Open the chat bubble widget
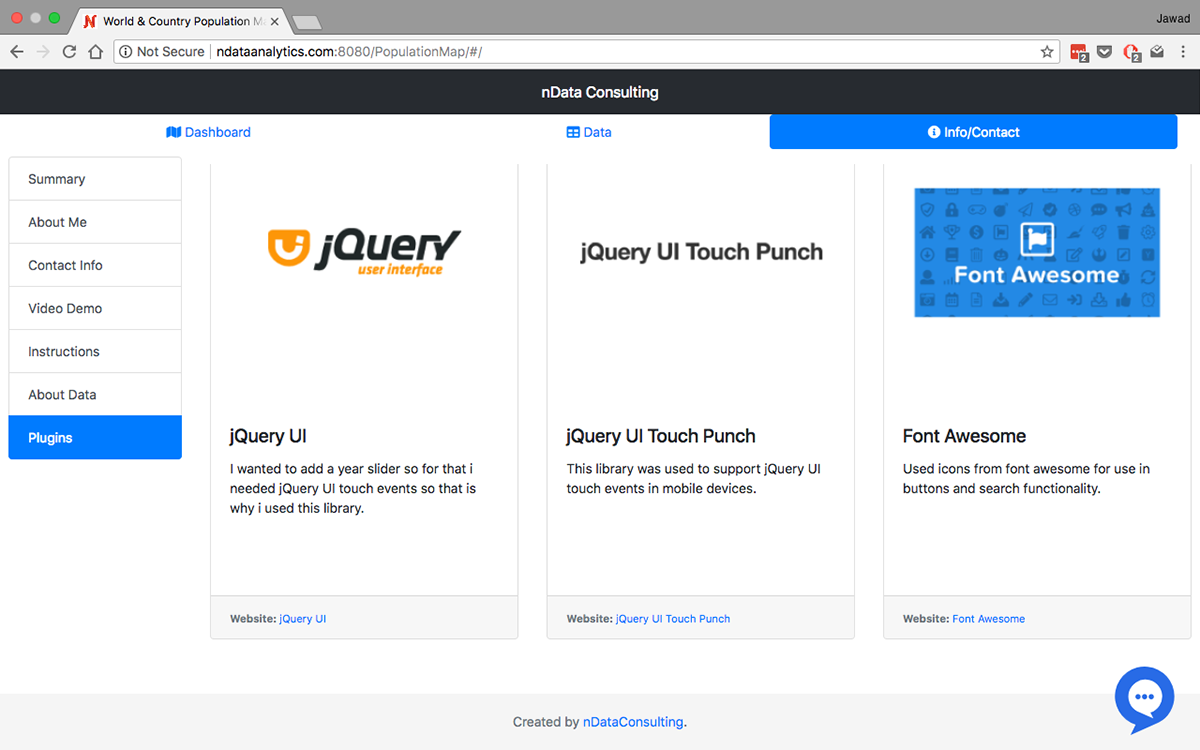Image resolution: width=1200 pixels, height=750 pixels. coord(1144,697)
